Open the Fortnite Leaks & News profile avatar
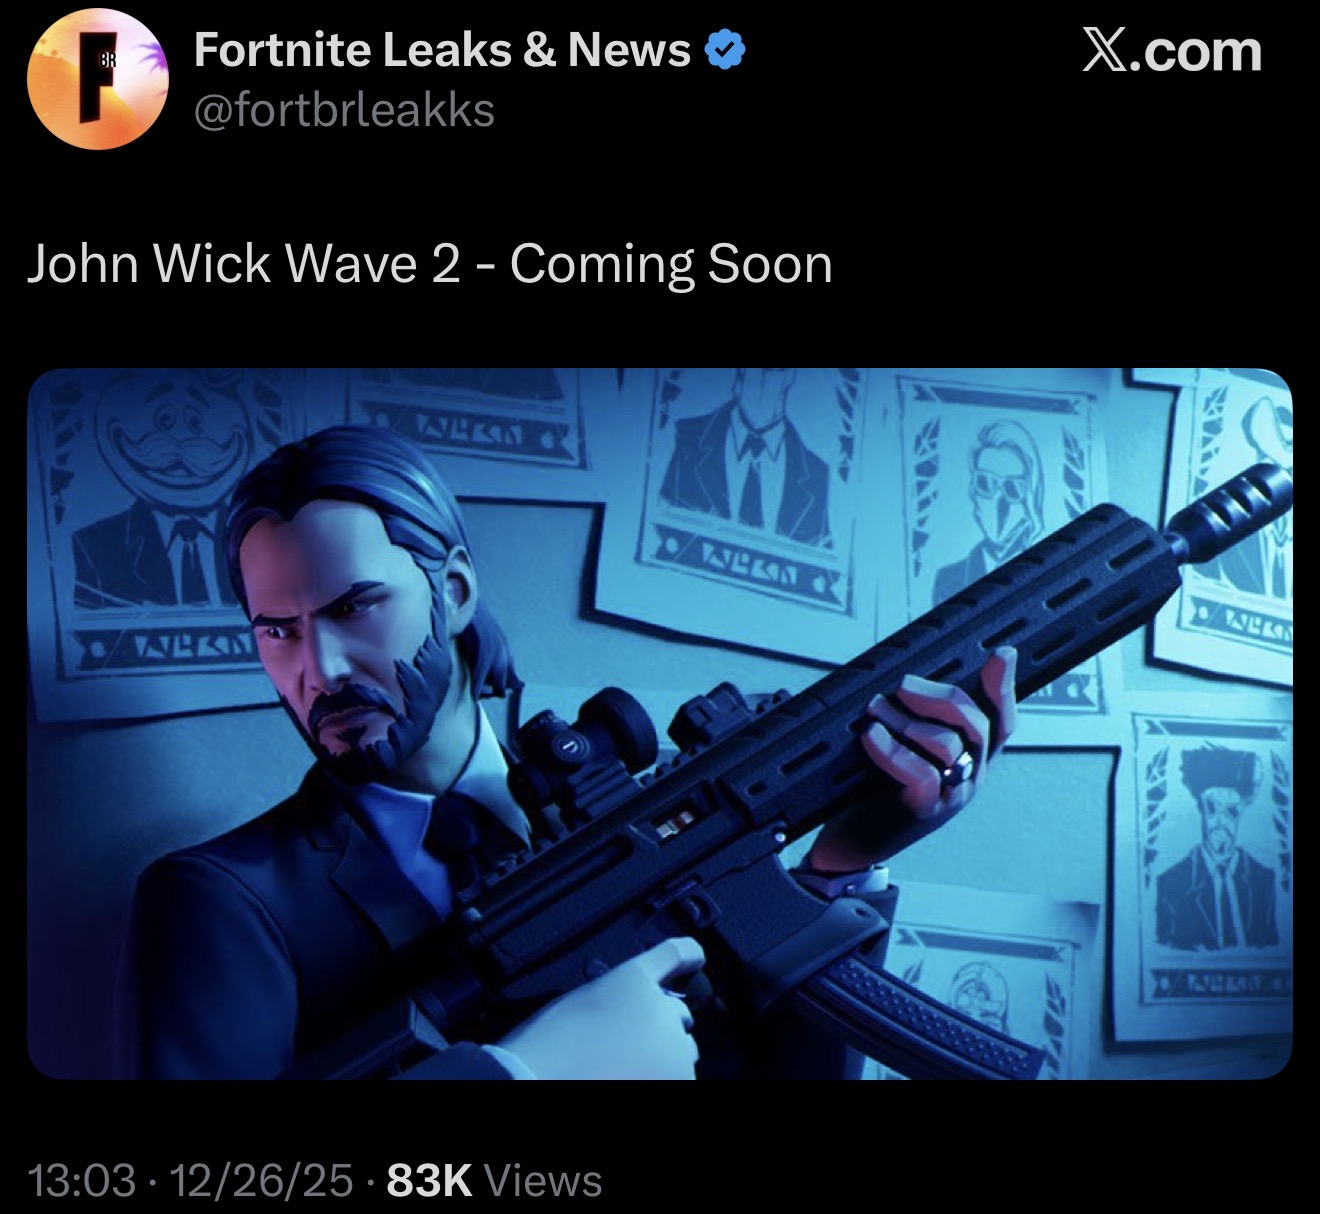 (96, 80)
